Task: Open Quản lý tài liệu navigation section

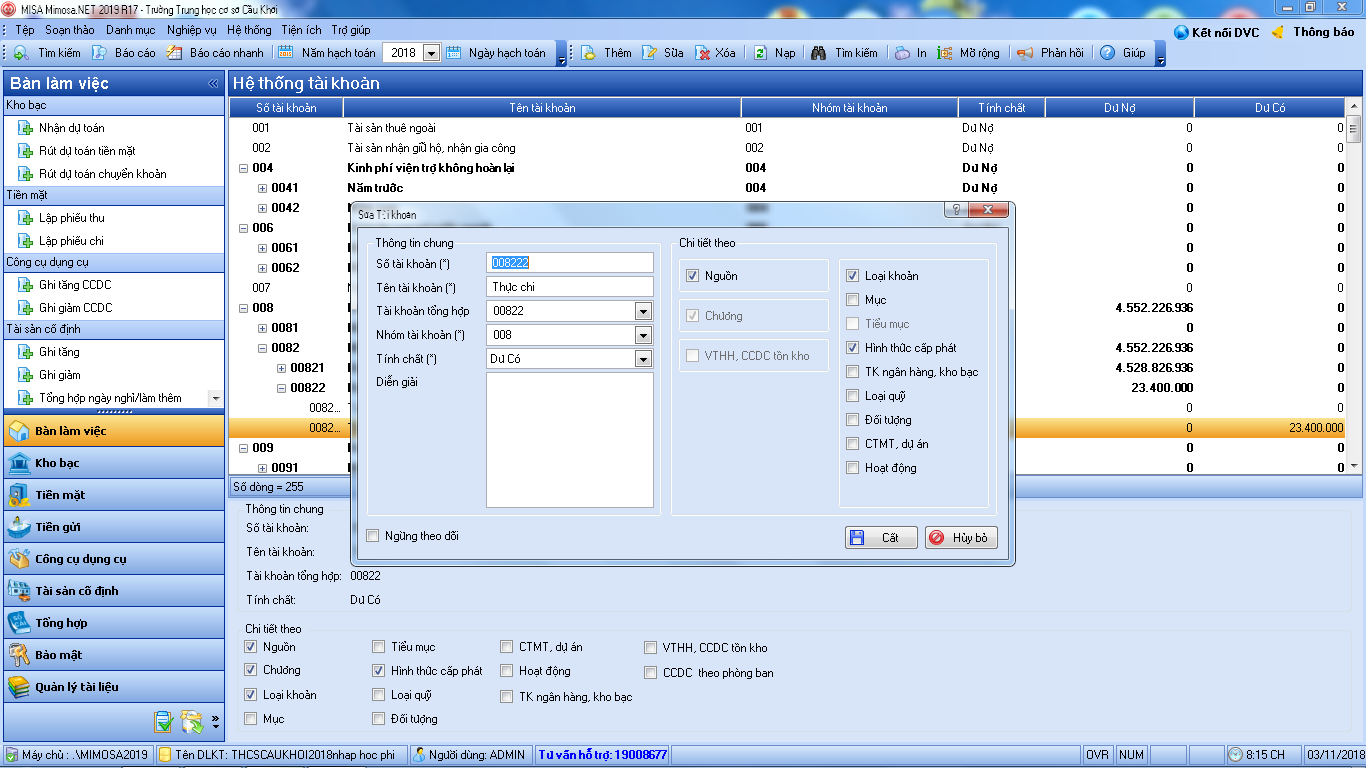Action: [113, 687]
